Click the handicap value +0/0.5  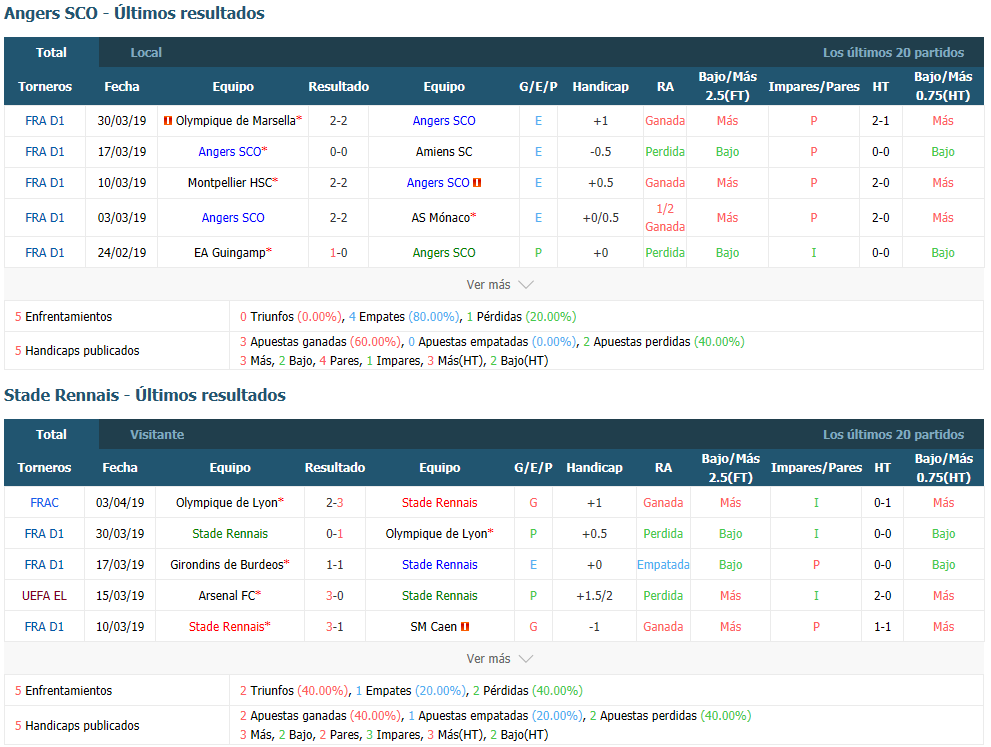tap(600, 217)
